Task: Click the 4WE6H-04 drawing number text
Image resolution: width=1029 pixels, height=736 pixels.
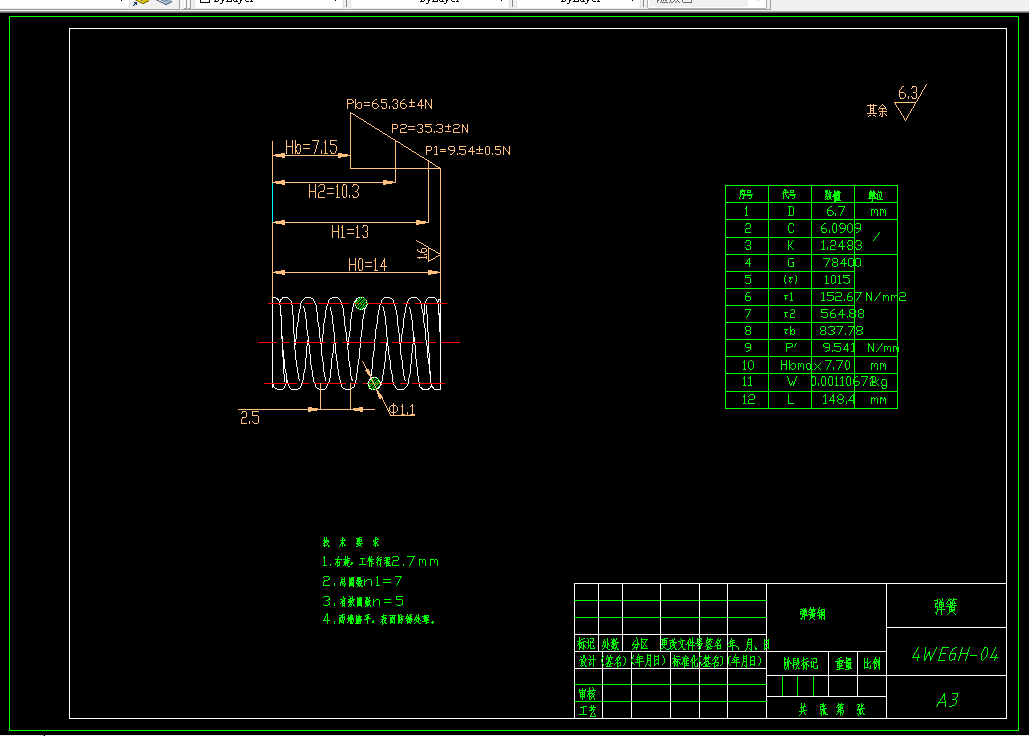Action: coord(954,655)
